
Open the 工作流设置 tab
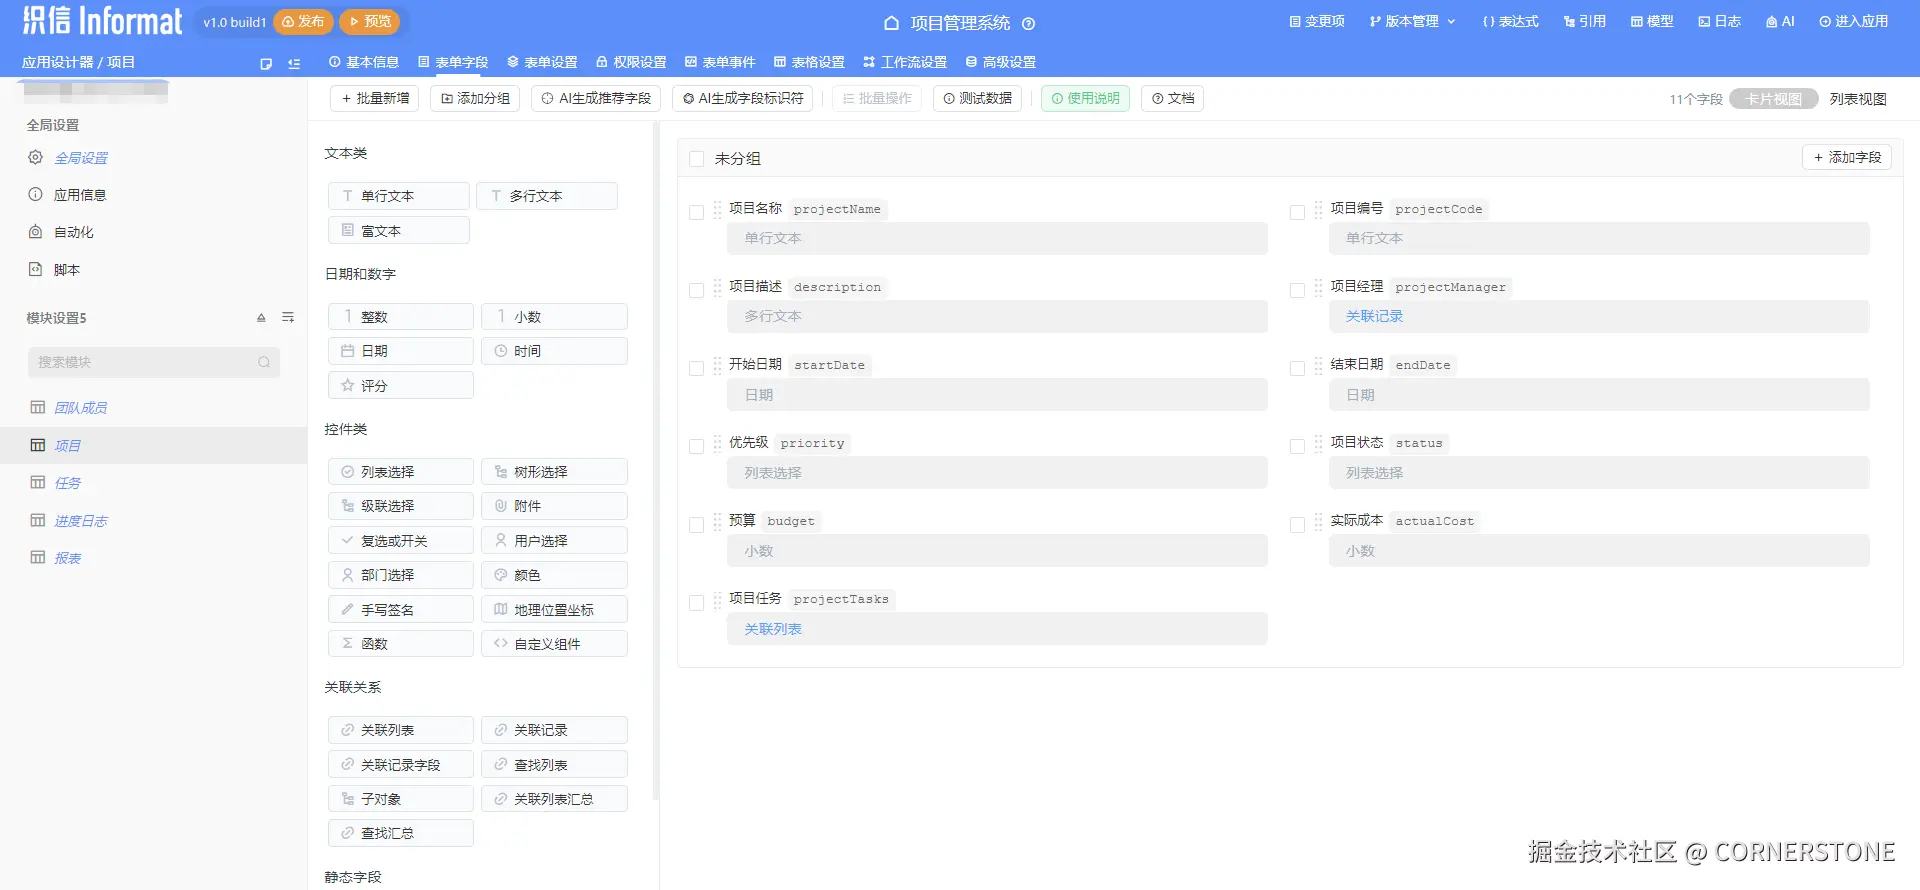tap(905, 62)
